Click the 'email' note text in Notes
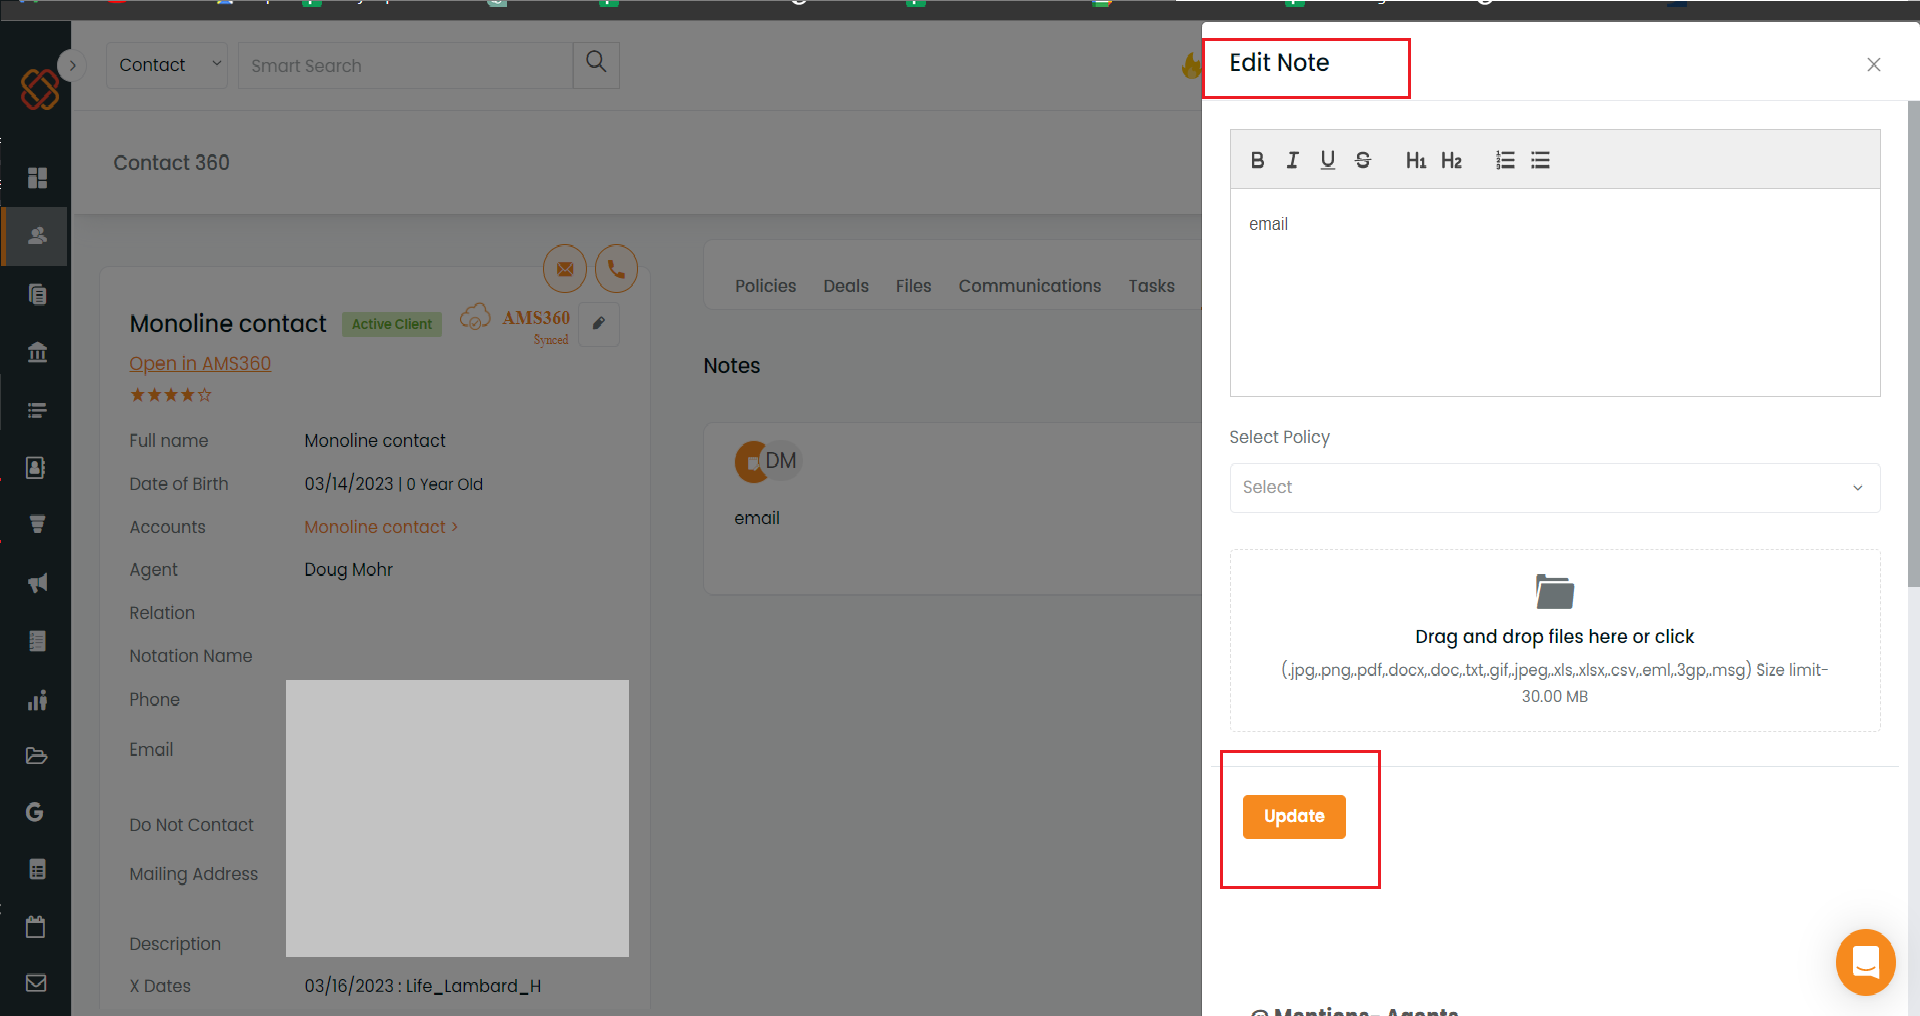This screenshot has height=1016, width=1920. point(757,518)
